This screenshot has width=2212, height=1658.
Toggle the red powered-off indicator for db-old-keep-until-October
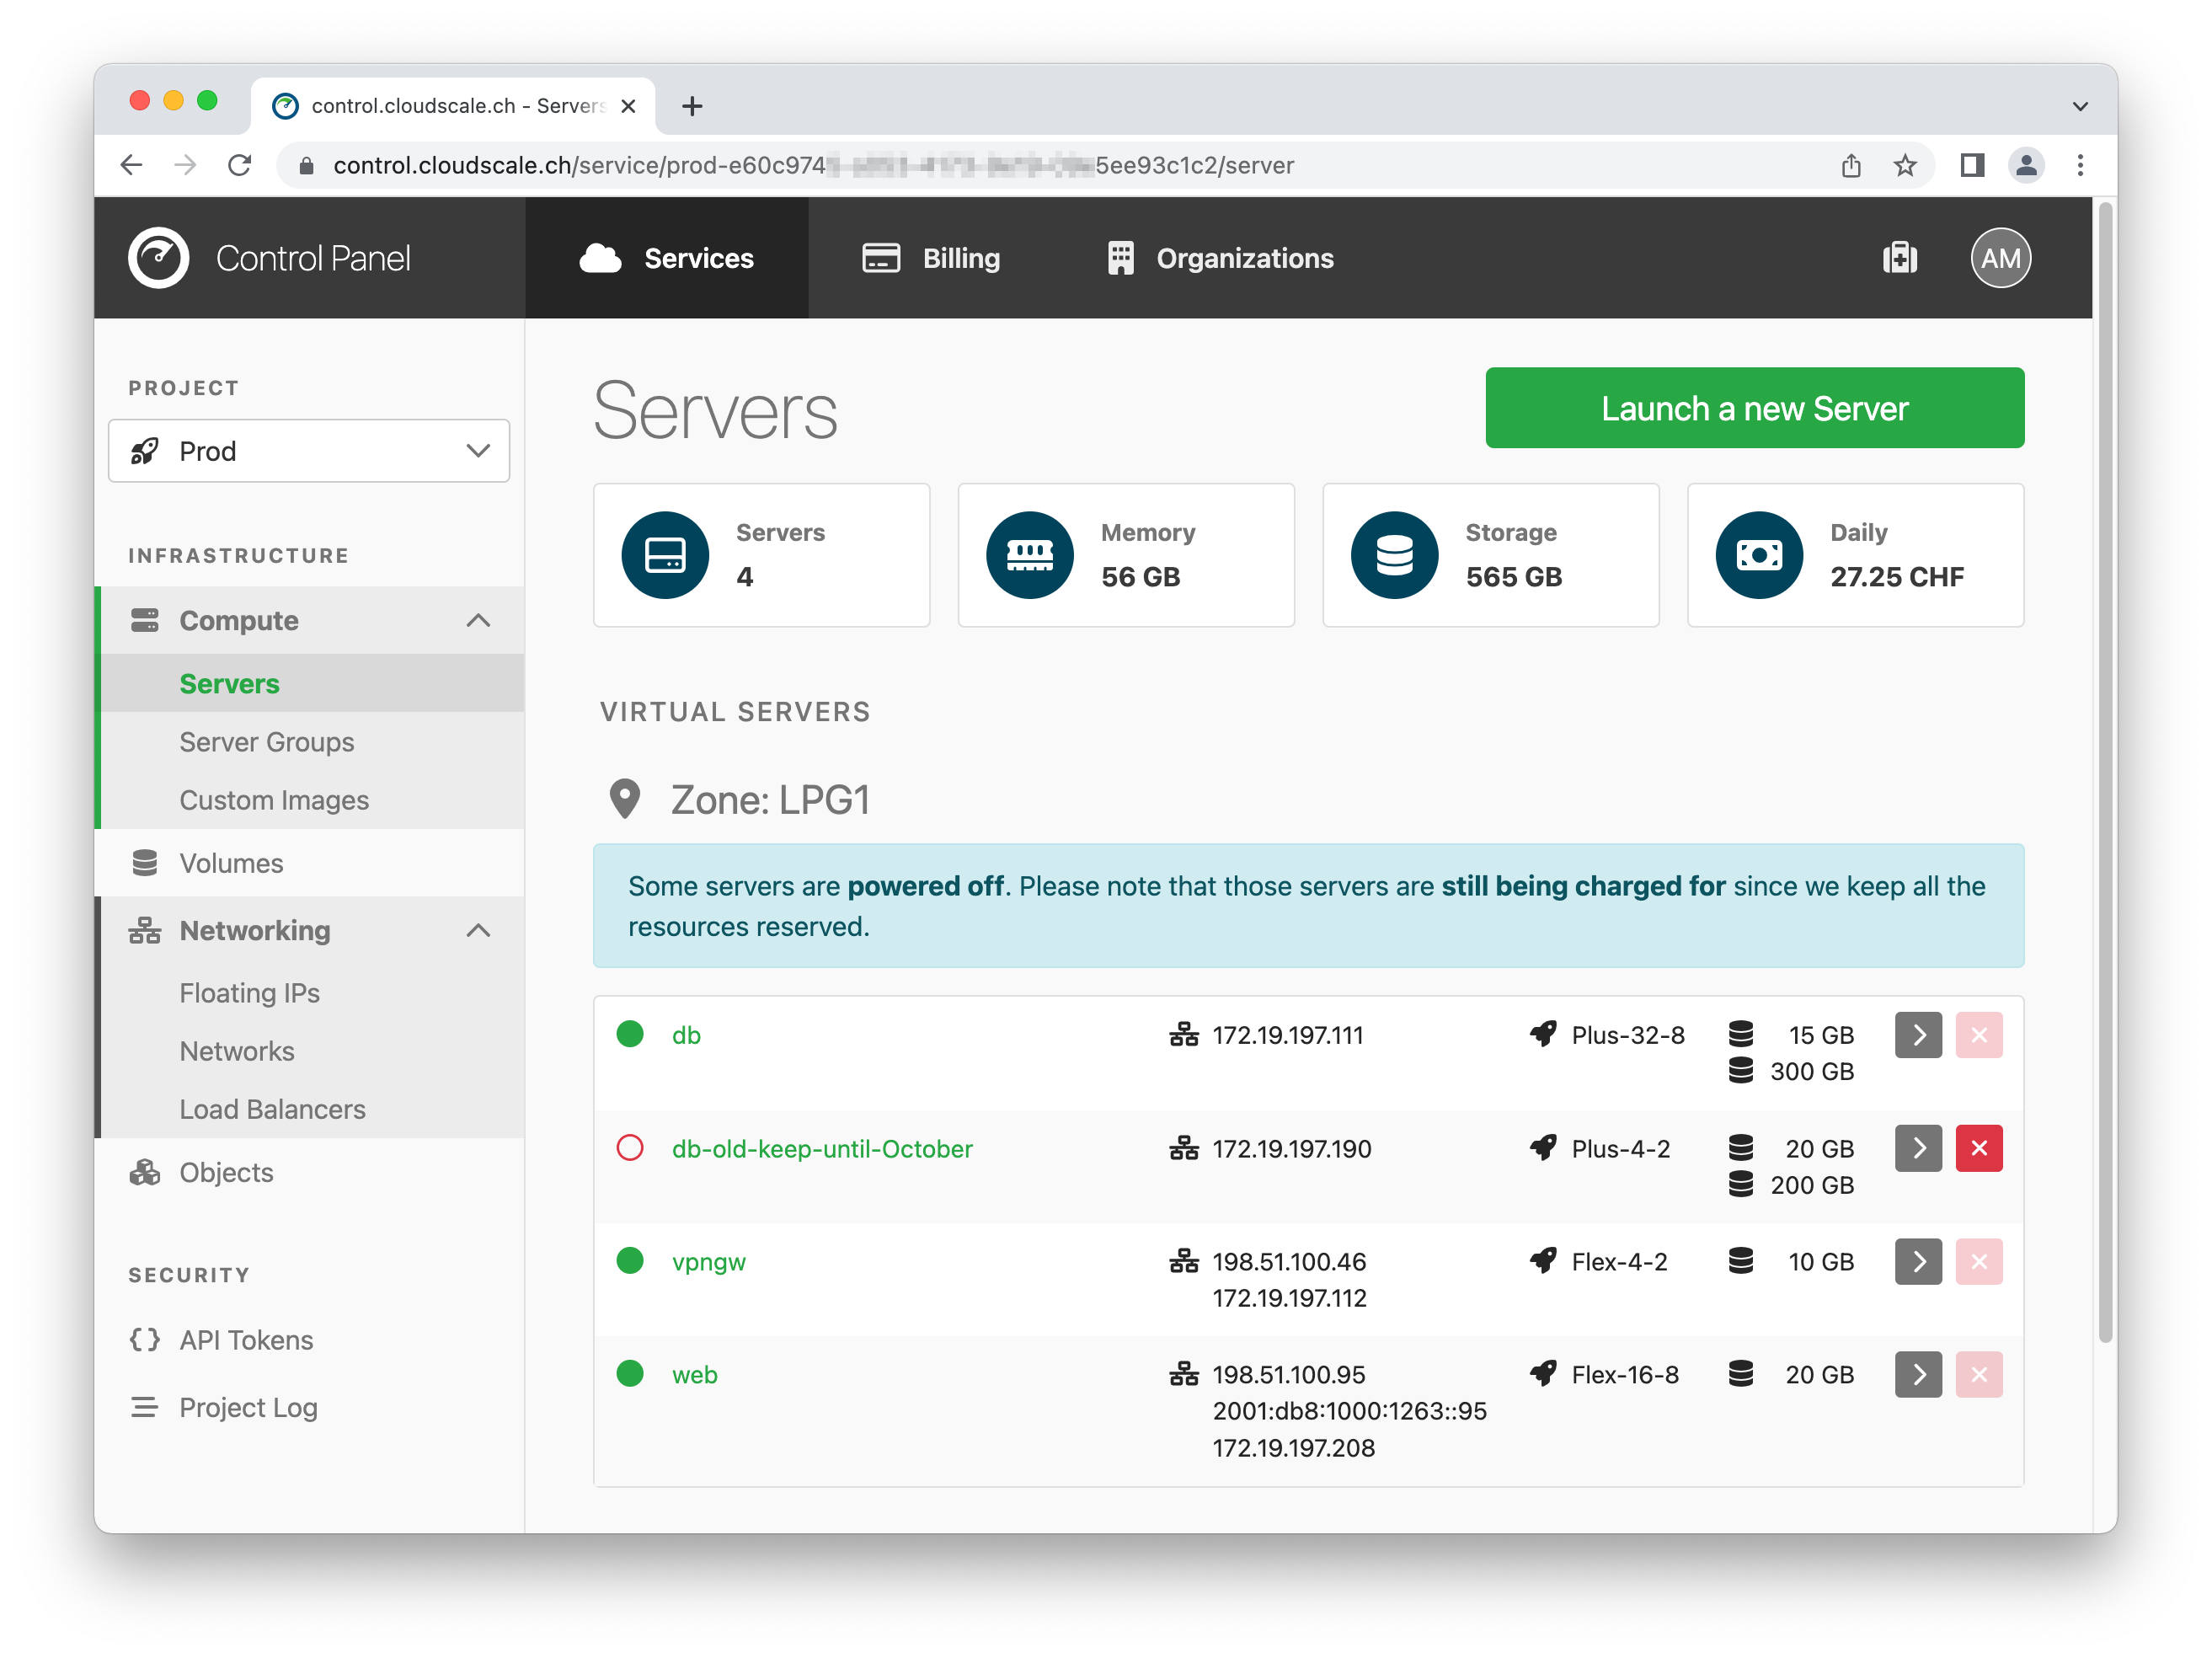point(631,1147)
